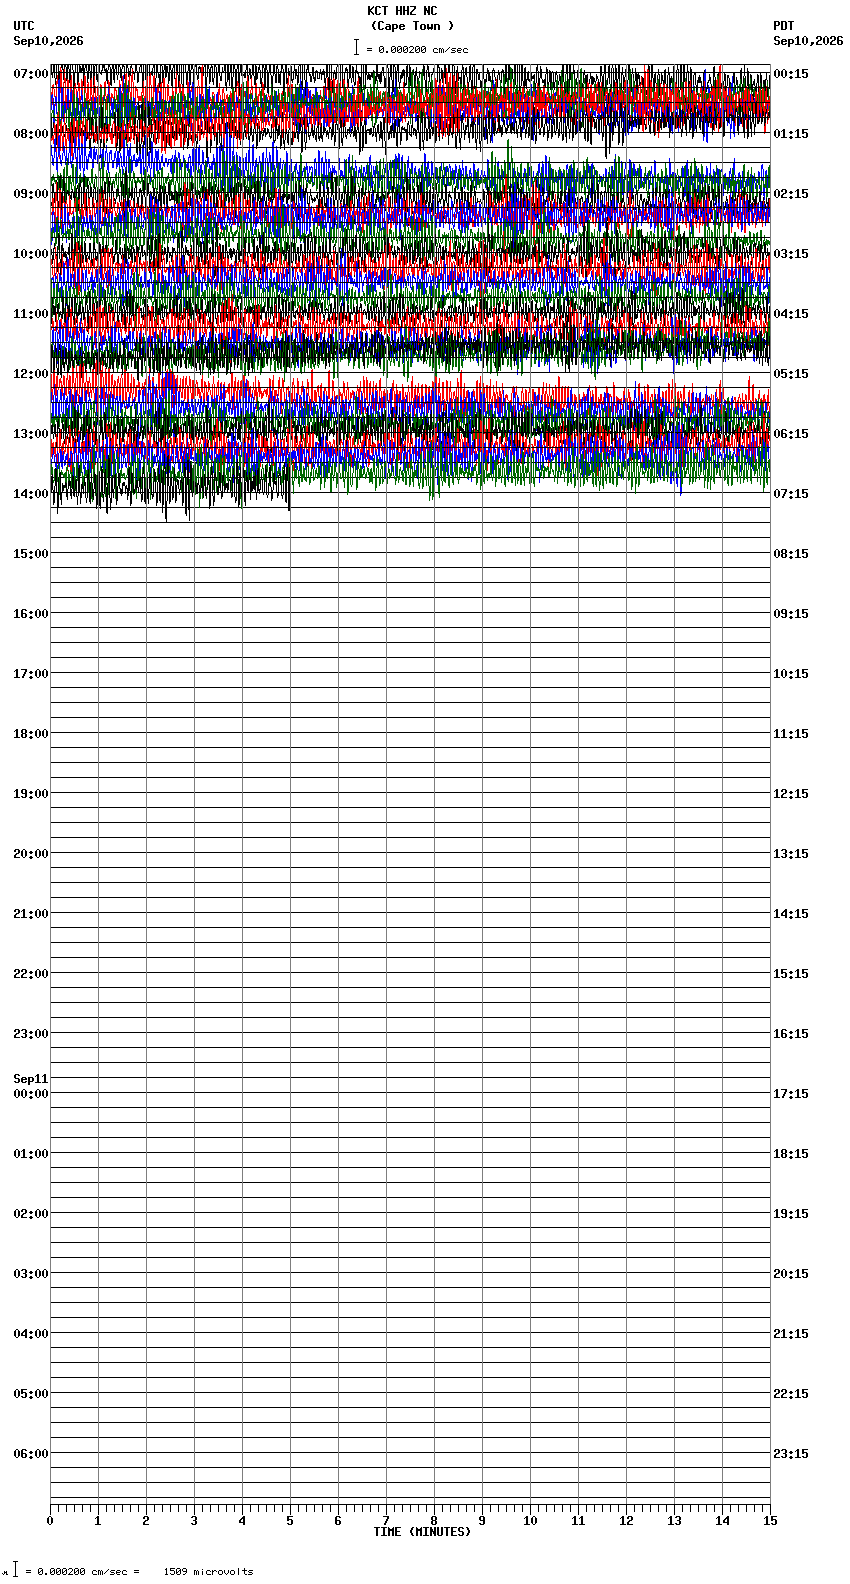850x1584 pixels.
Task: Click the UTC '02:00' row label
Action: point(31,1214)
